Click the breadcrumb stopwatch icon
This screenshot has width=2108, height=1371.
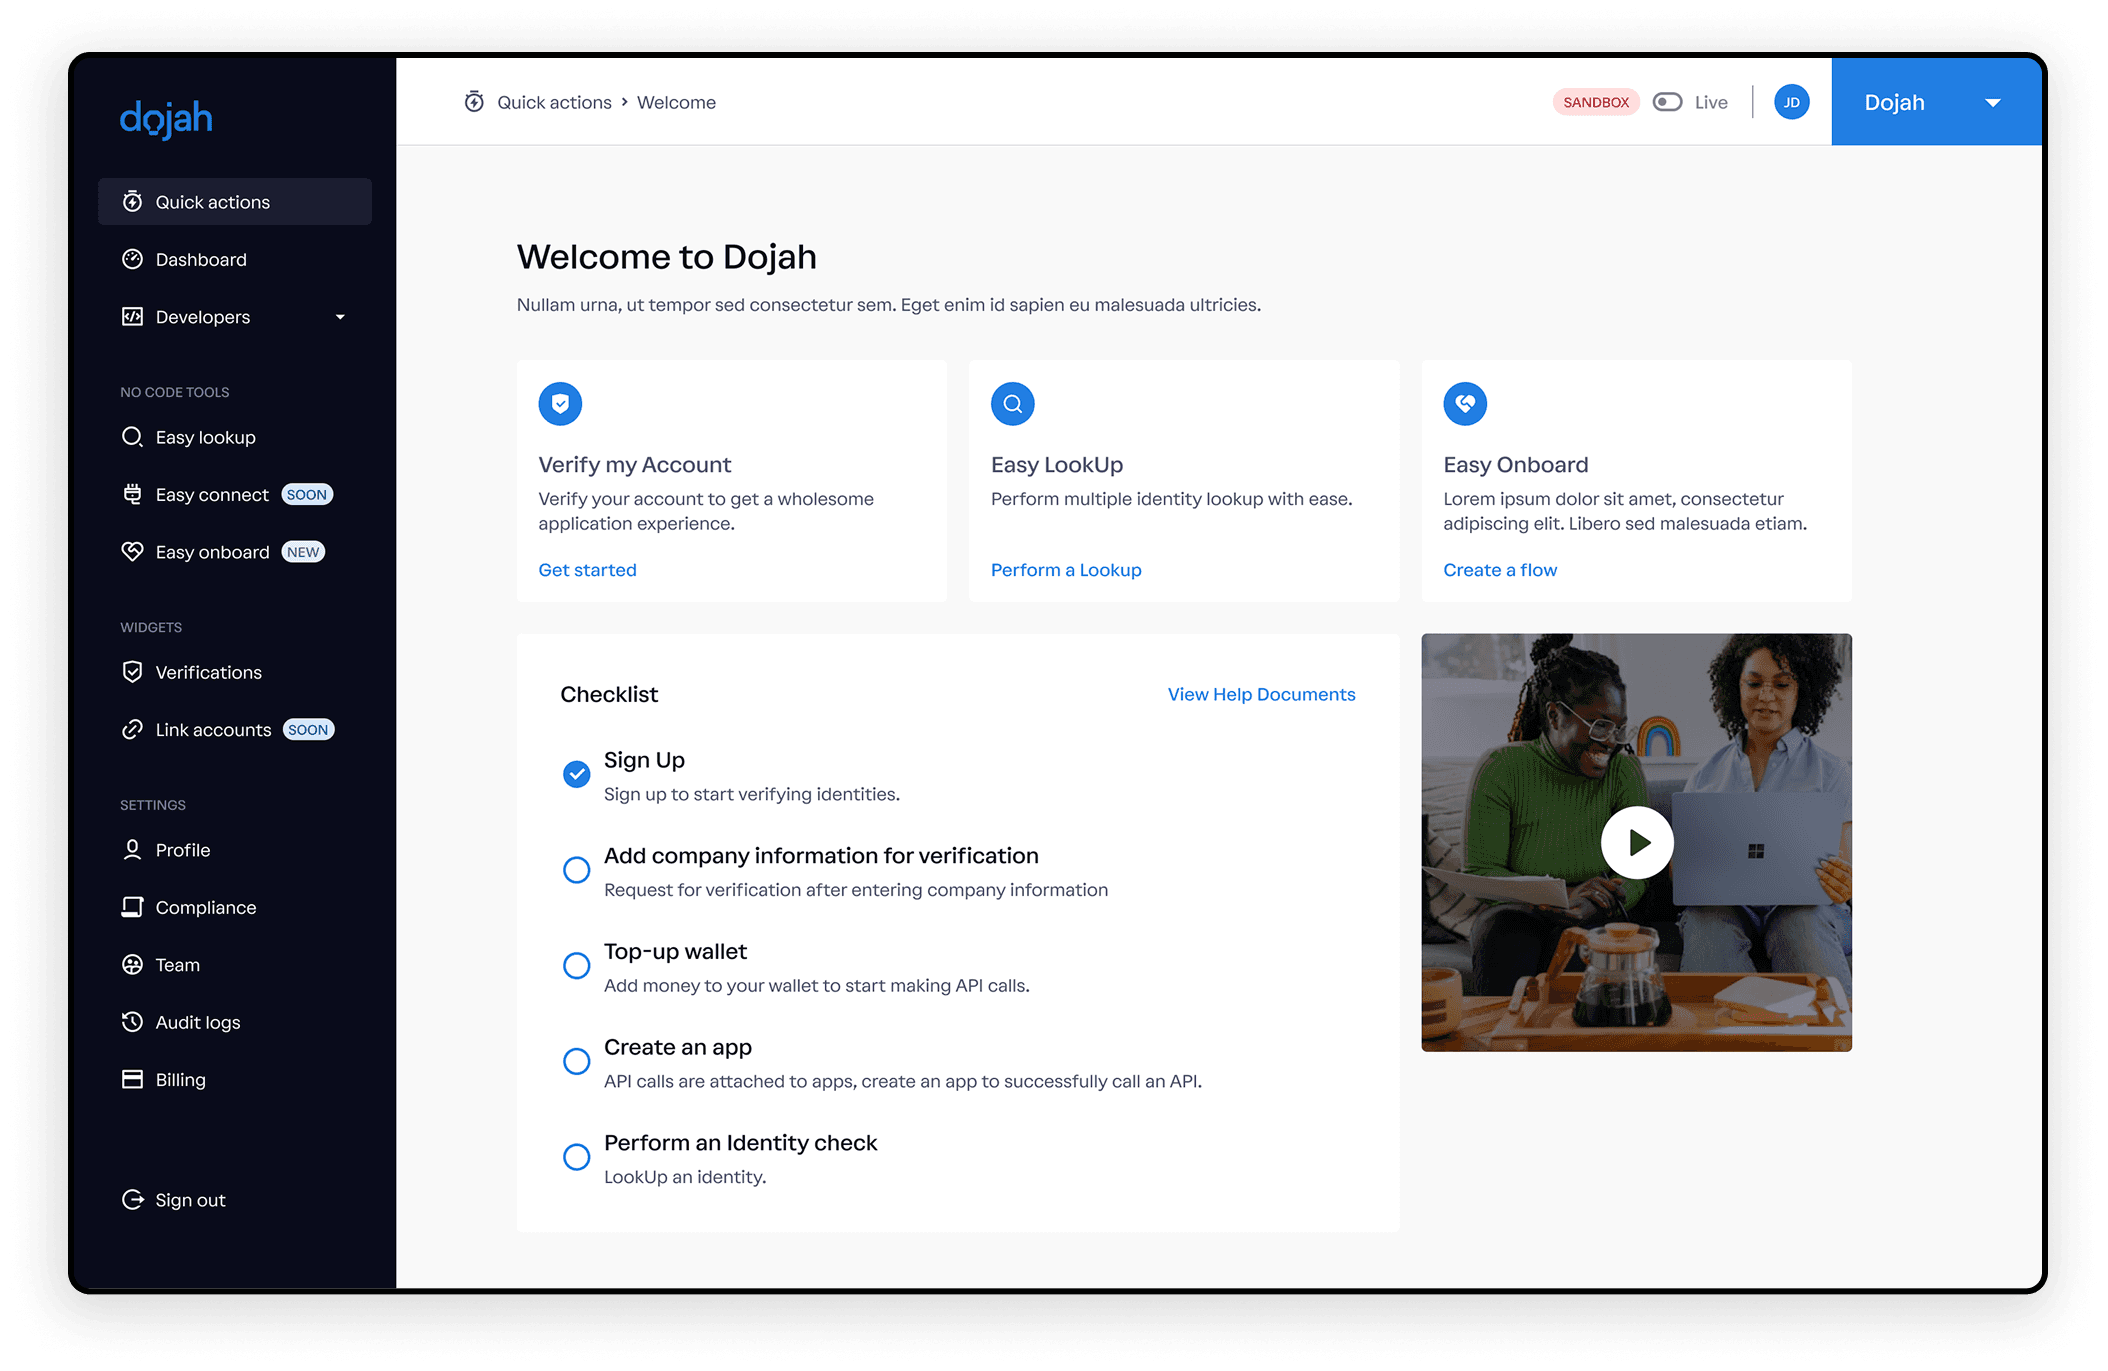pyautogui.click(x=474, y=102)
